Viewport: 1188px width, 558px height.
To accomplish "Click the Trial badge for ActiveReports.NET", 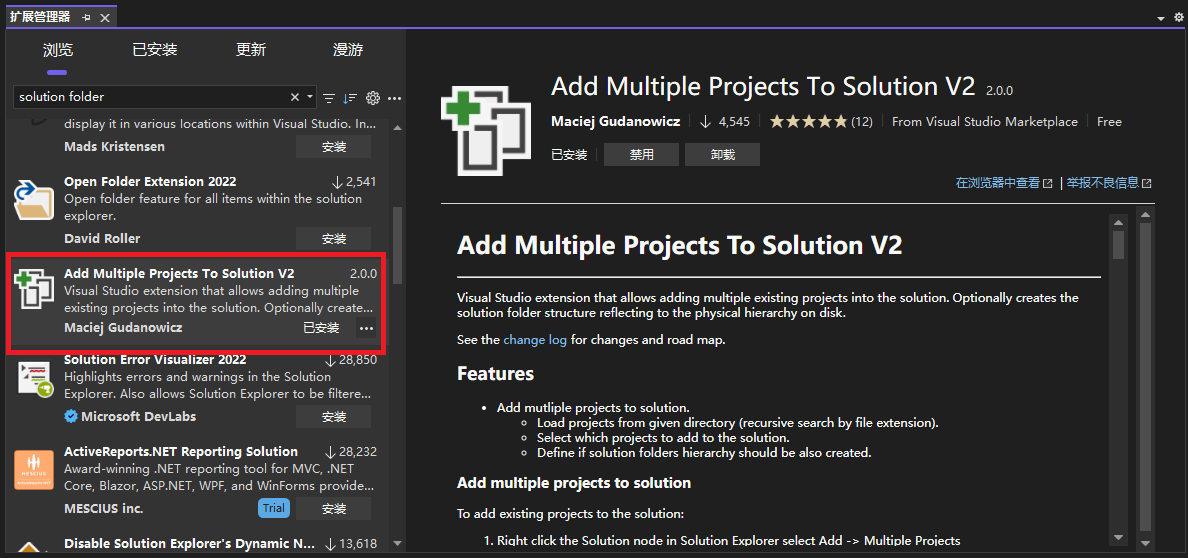I will (274, 508).
